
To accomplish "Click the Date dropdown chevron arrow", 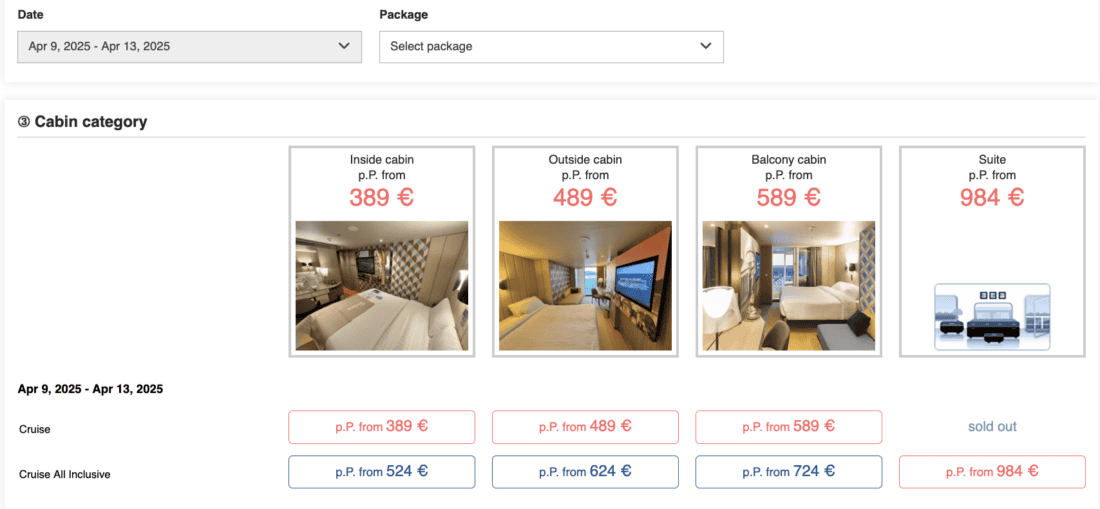I will tap(344, 46).
